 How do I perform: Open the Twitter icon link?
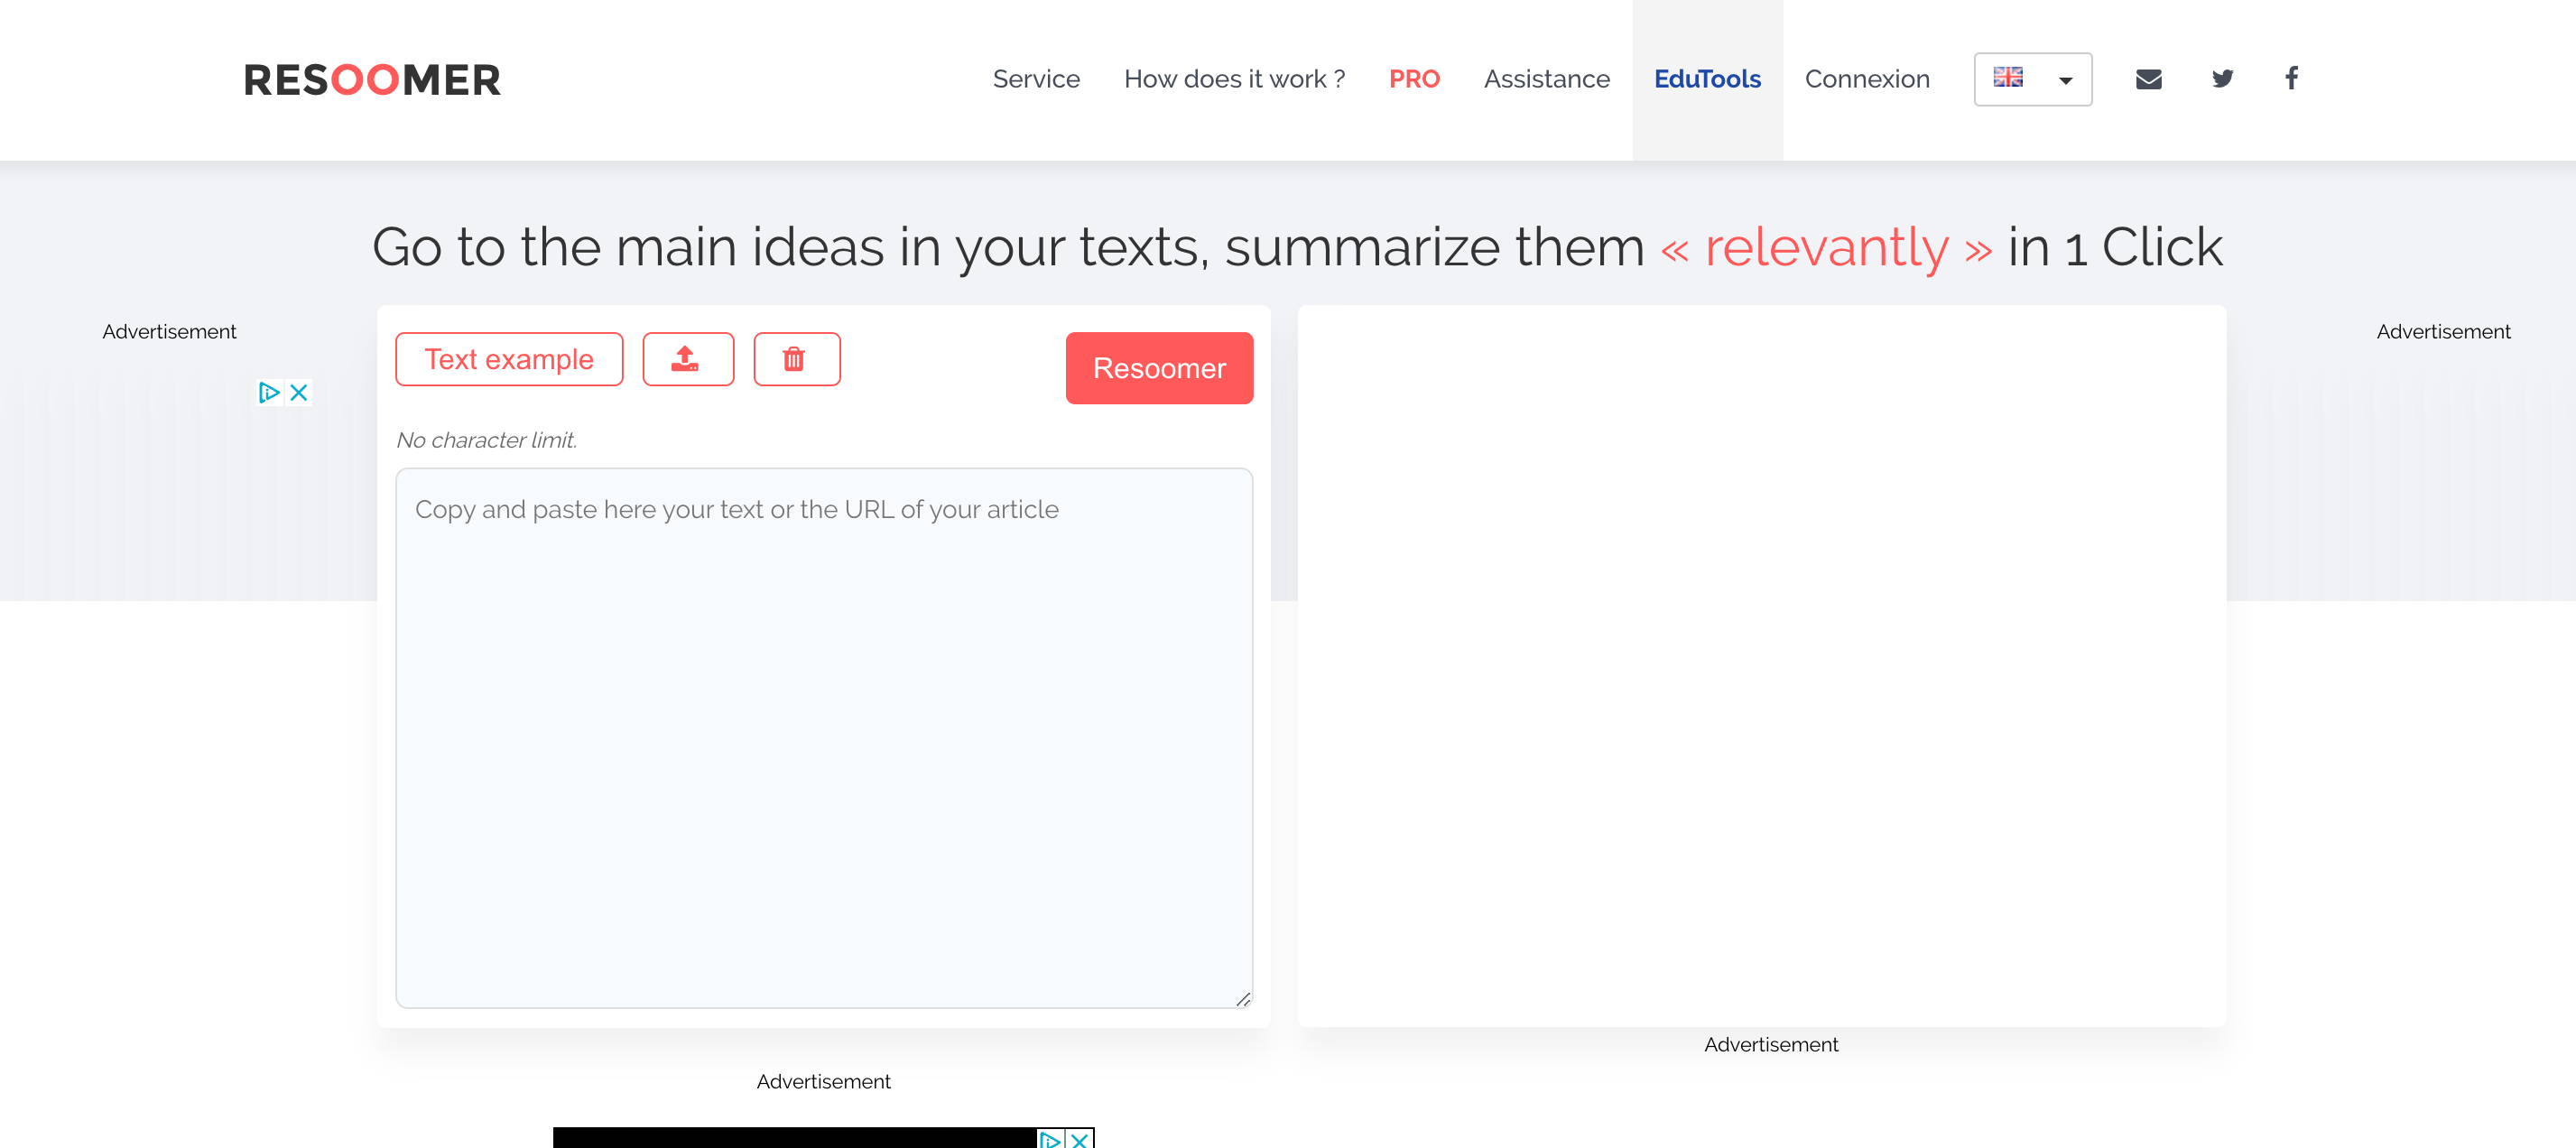click(x=2222, y=79)
